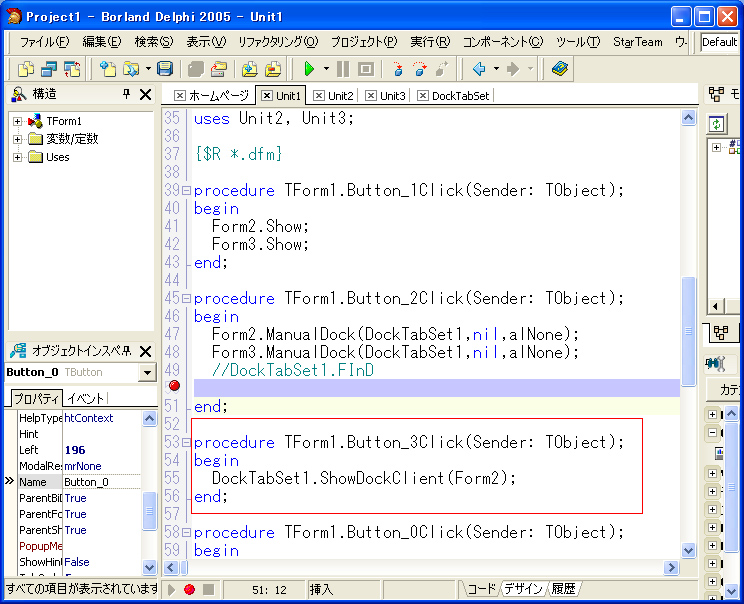Open the リファクタリング(O) menu
The height and width of the screenshot is (604, 744).
(x=278, y=42)
